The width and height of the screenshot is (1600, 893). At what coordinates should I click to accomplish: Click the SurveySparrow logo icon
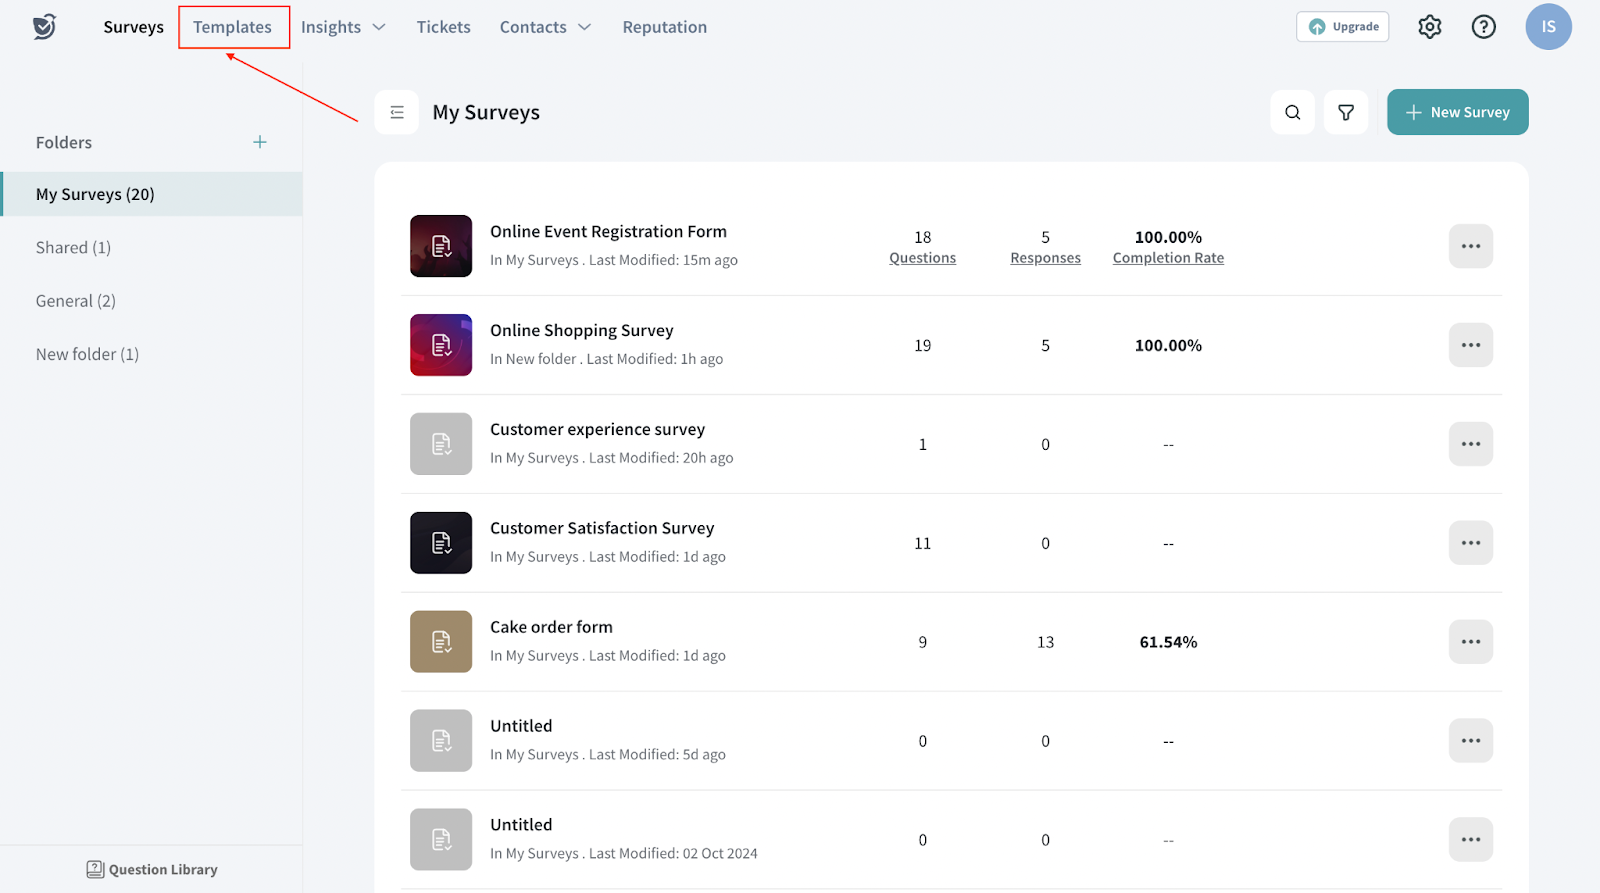[x=44, y=27]
